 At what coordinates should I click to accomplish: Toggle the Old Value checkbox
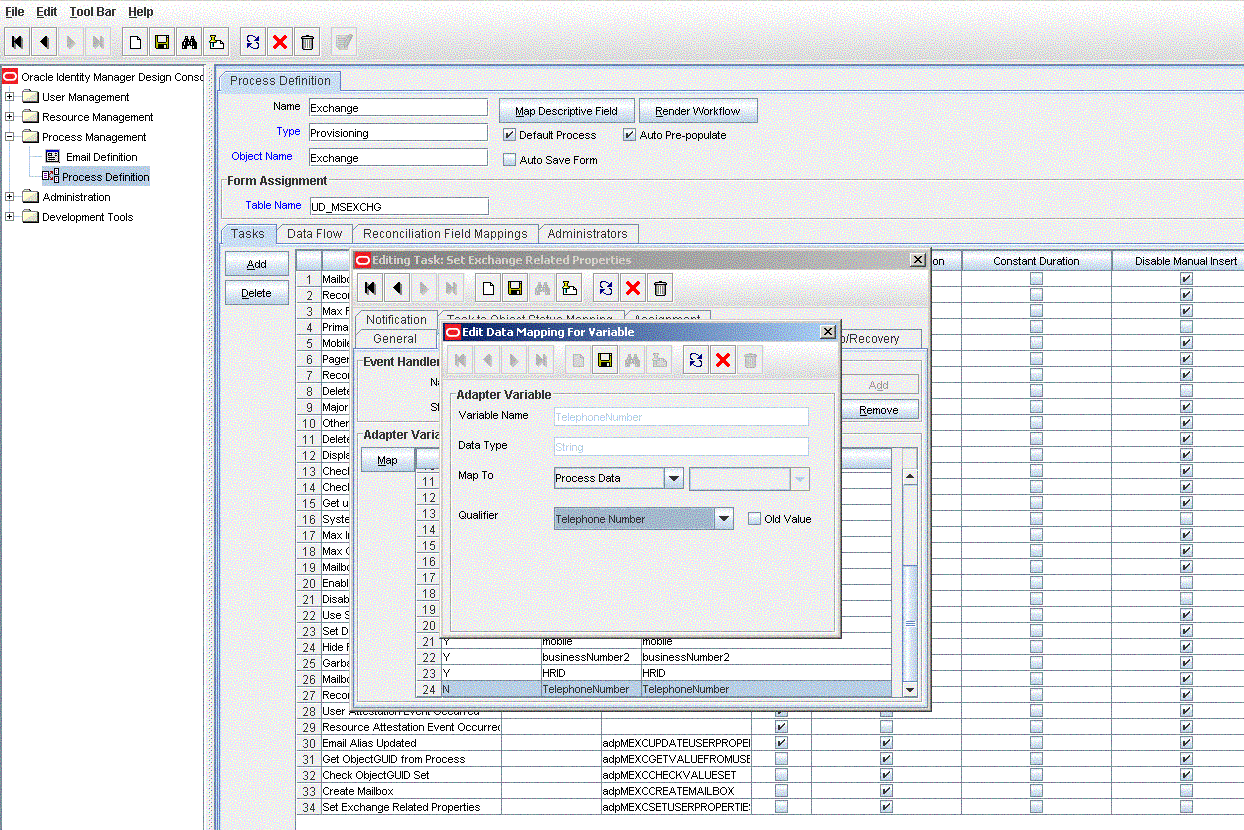click(755, 519)
